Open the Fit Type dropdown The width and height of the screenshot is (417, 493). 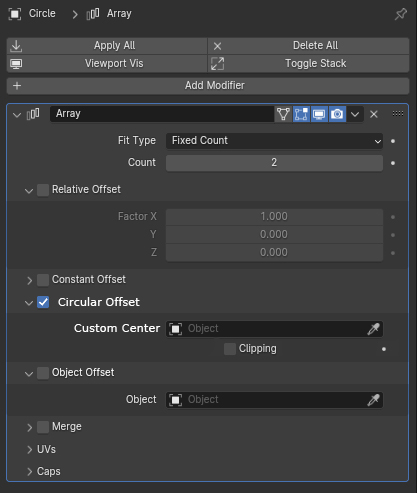point(274,141)
